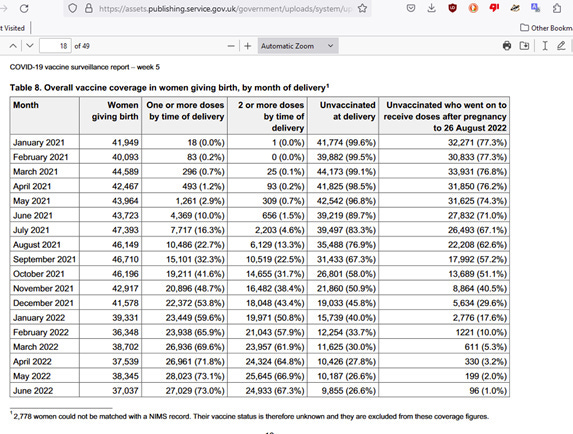Select the PDF add-text tool icon
Image resolution: width=573 pixels, height=434 pixels.
(545, 46)
